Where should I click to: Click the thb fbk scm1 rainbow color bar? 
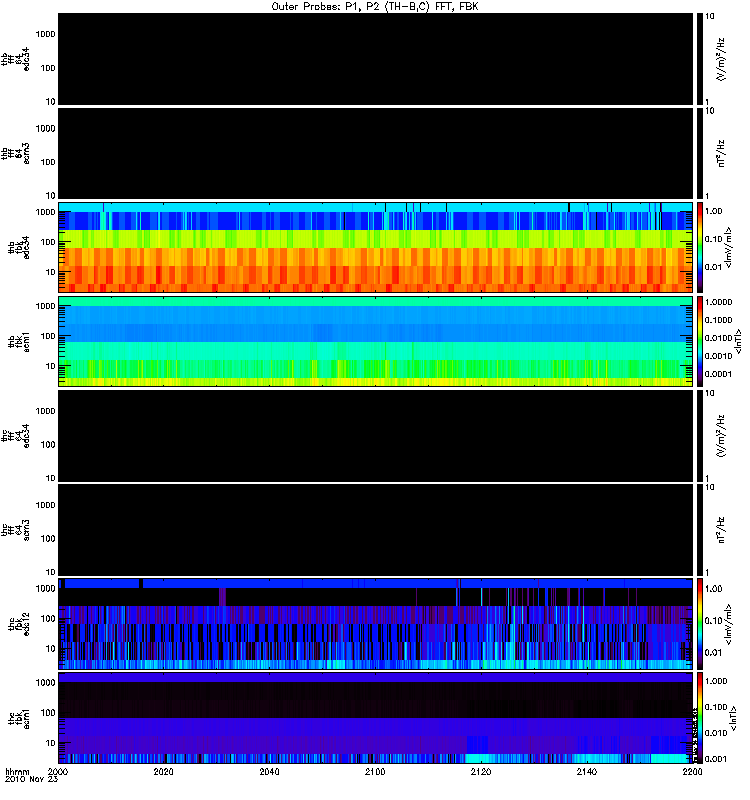(699, 341)
